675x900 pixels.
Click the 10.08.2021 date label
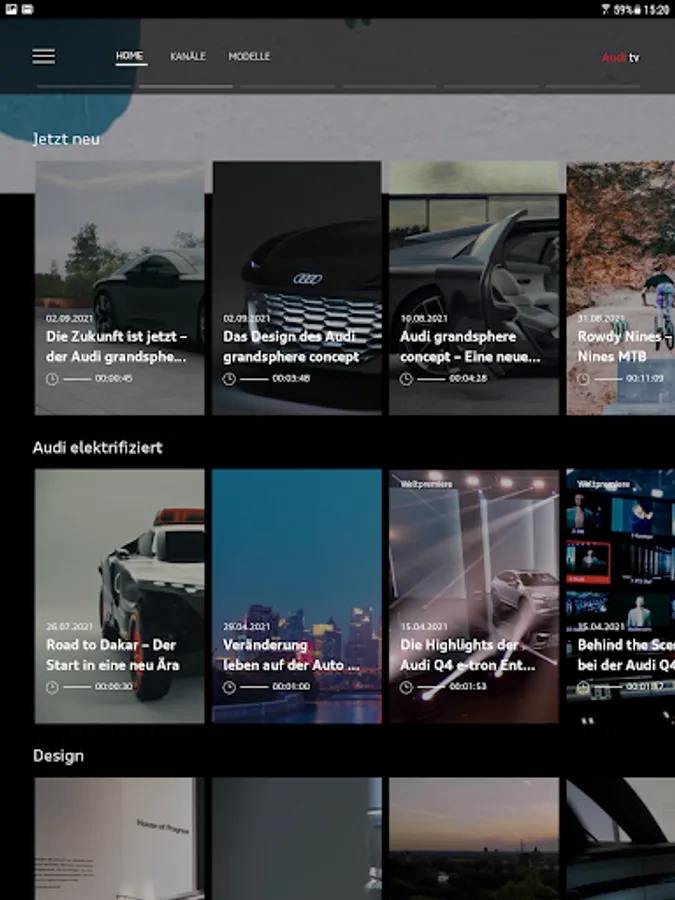coord(424,318)
